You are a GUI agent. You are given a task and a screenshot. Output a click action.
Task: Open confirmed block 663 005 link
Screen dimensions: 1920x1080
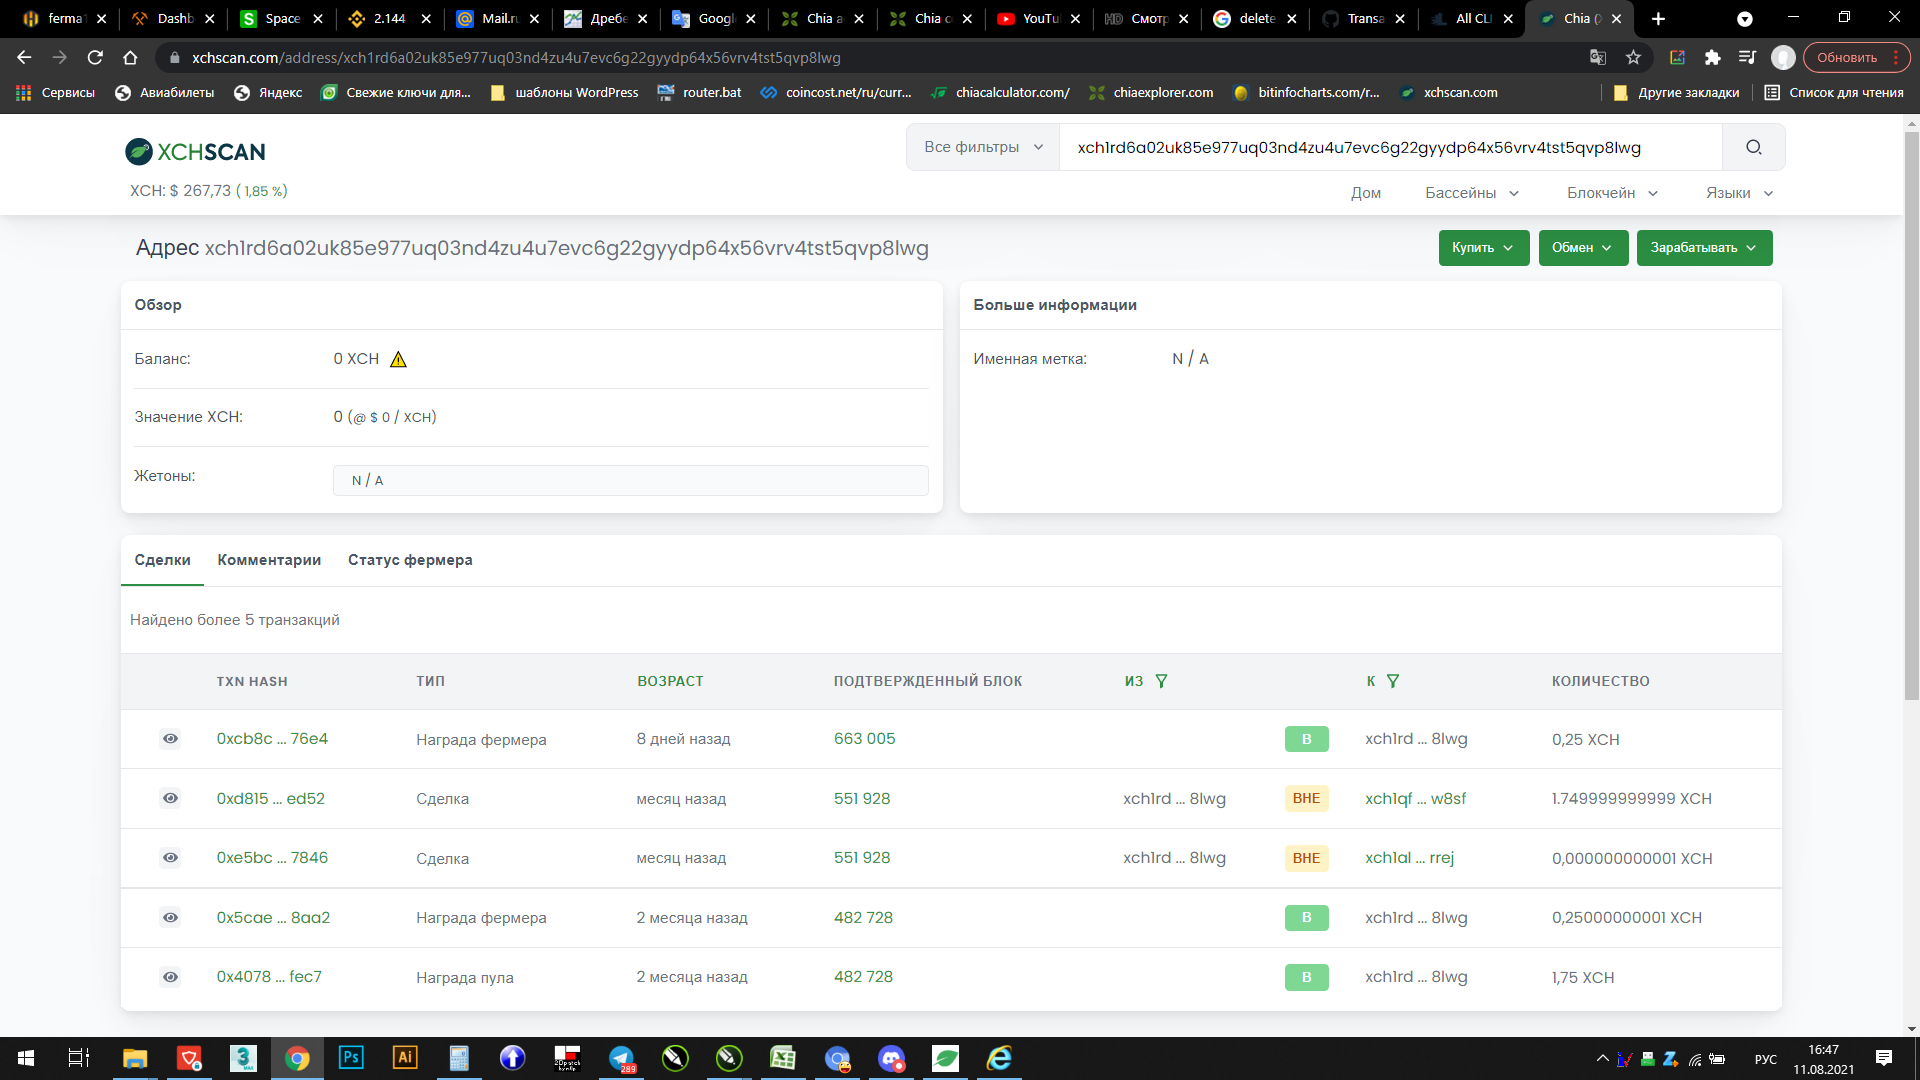(x=864, y=739)
